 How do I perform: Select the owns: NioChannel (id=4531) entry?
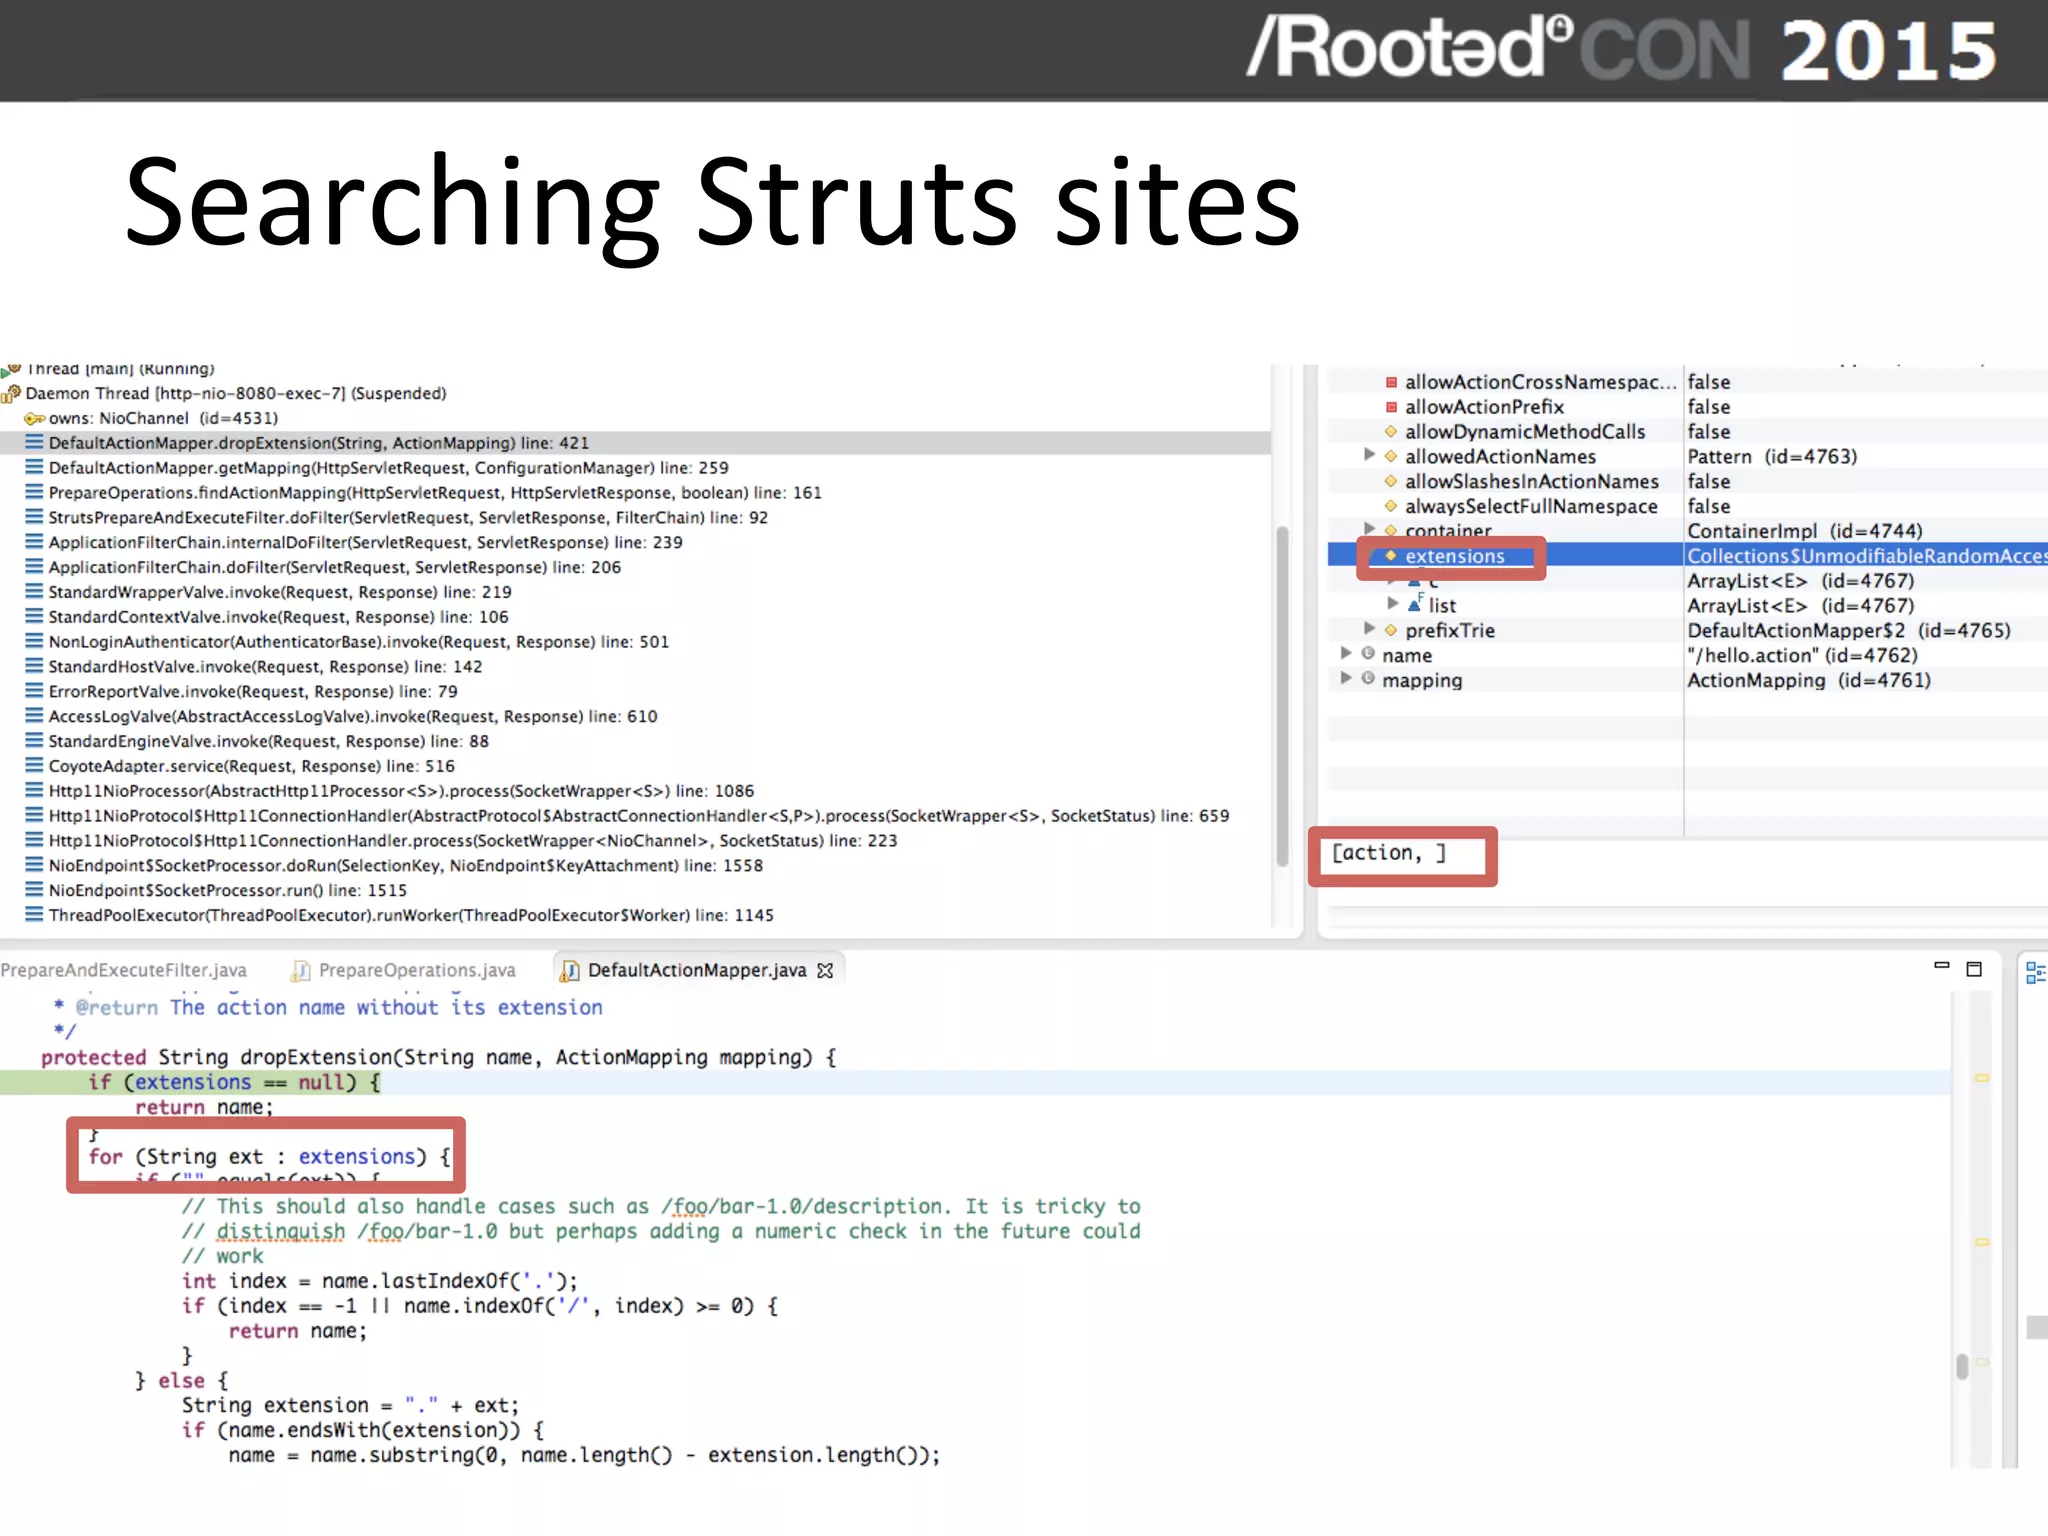163,418
